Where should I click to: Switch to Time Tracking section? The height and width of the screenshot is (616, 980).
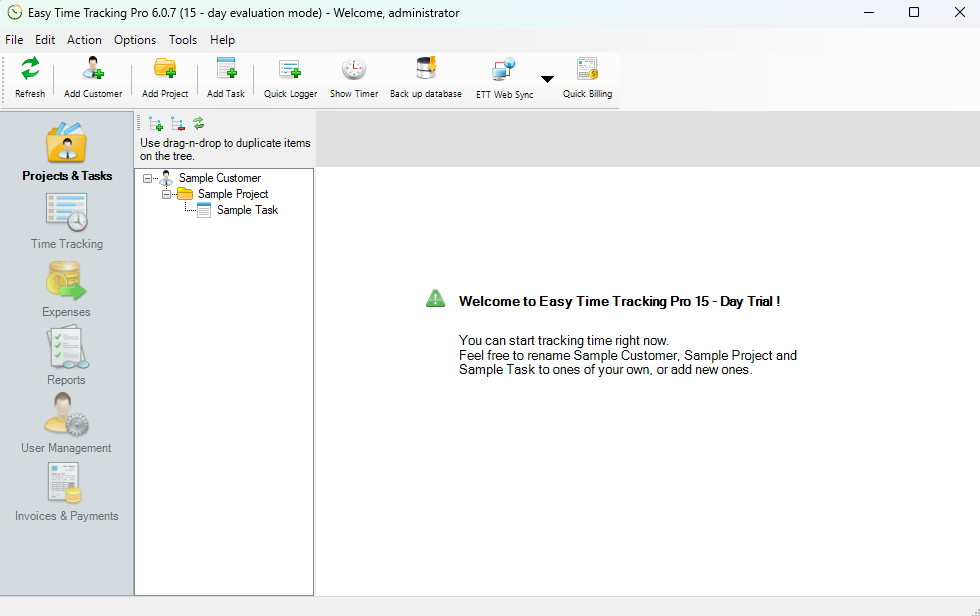(x=67, y=222)
